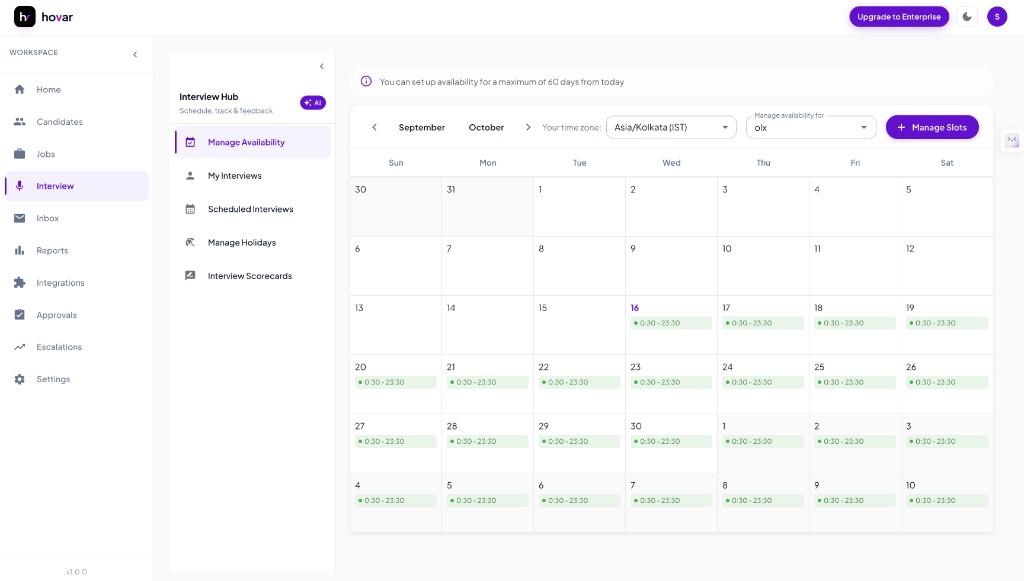Viewport: 1024px width, 581px height.
Task: Toggle dark mode moon button
Action: tap(967, 17)
